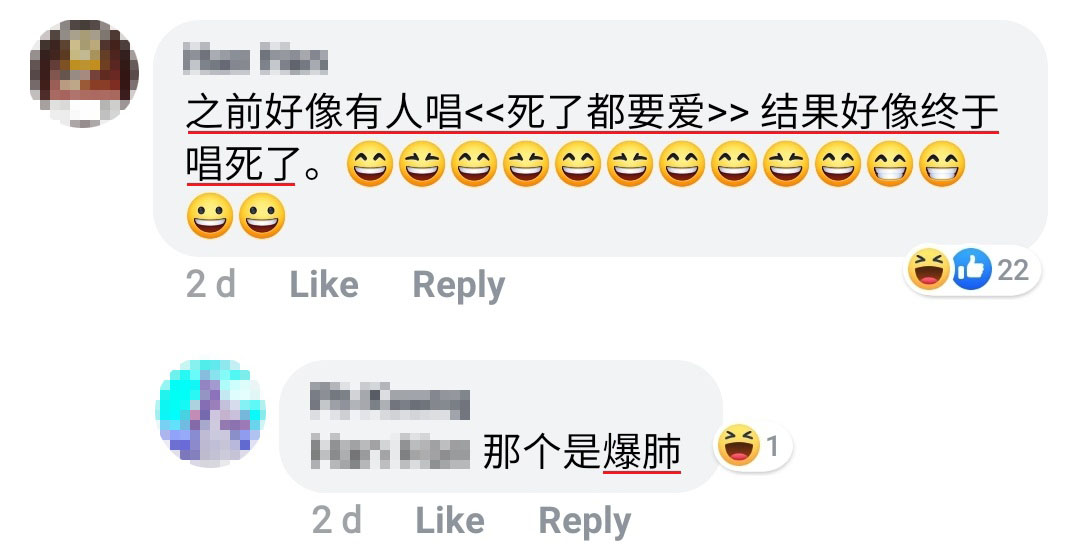The width and height of the screenshot is (1080, 555).
Task: Click the last smiley emoji on the bottom emoji row
Action: pyautogui.click(x=262, y=216)
